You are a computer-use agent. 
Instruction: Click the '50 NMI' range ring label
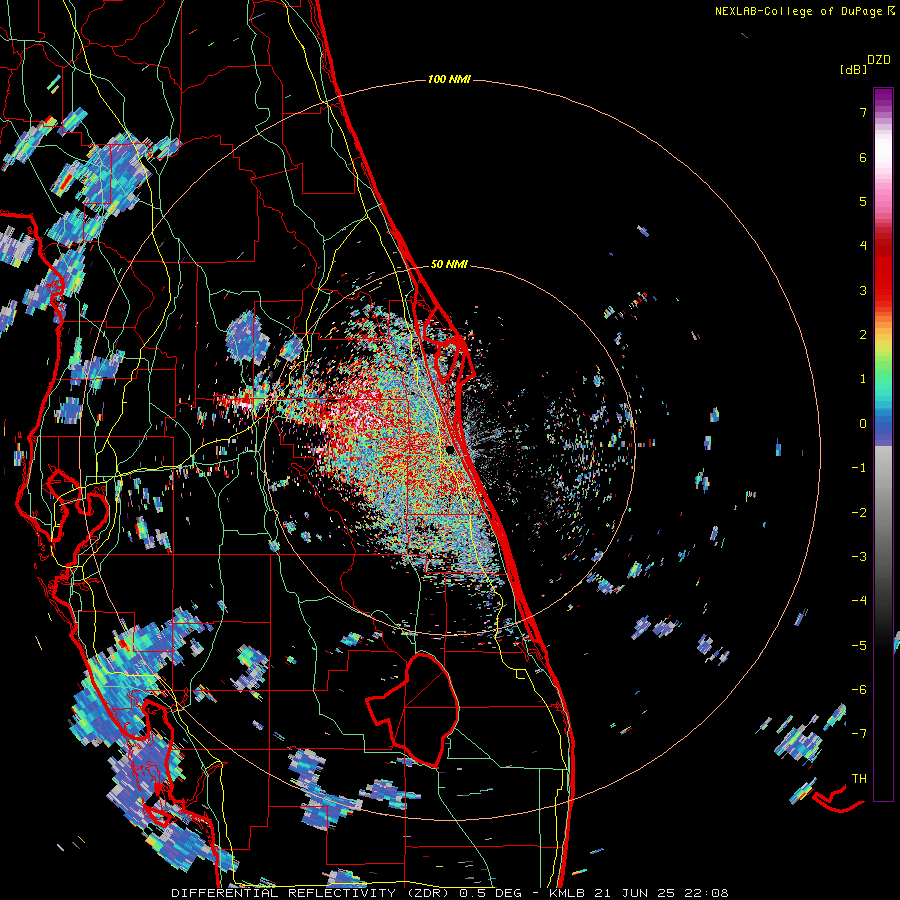449,265
